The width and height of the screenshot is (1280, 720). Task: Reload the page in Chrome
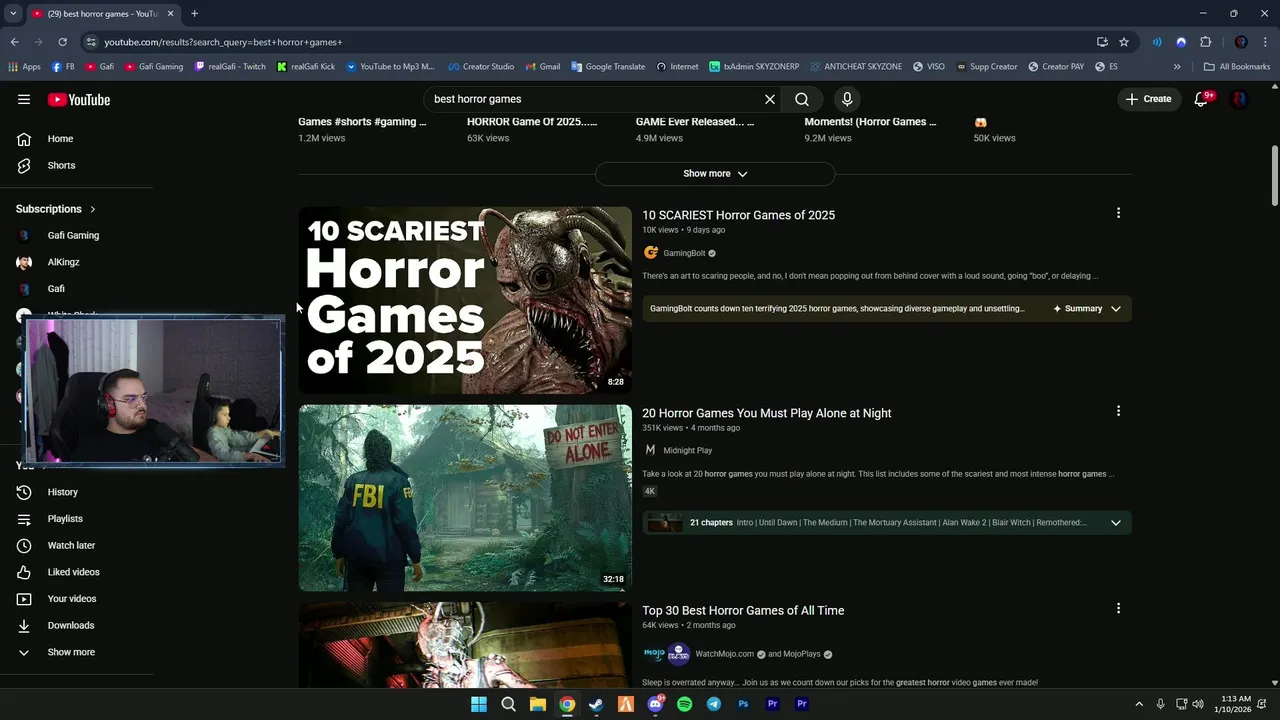point(62,42)
